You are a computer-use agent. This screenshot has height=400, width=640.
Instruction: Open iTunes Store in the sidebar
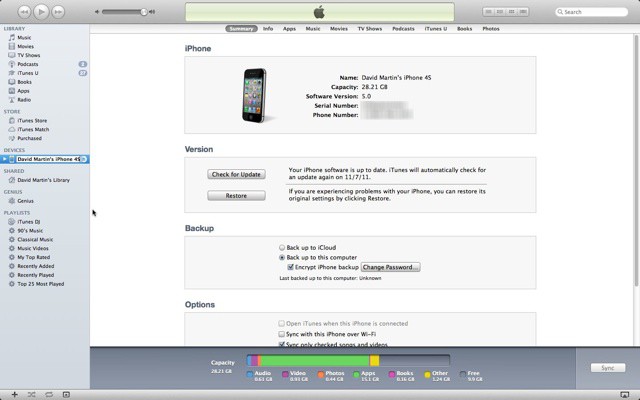click(31, 120)
